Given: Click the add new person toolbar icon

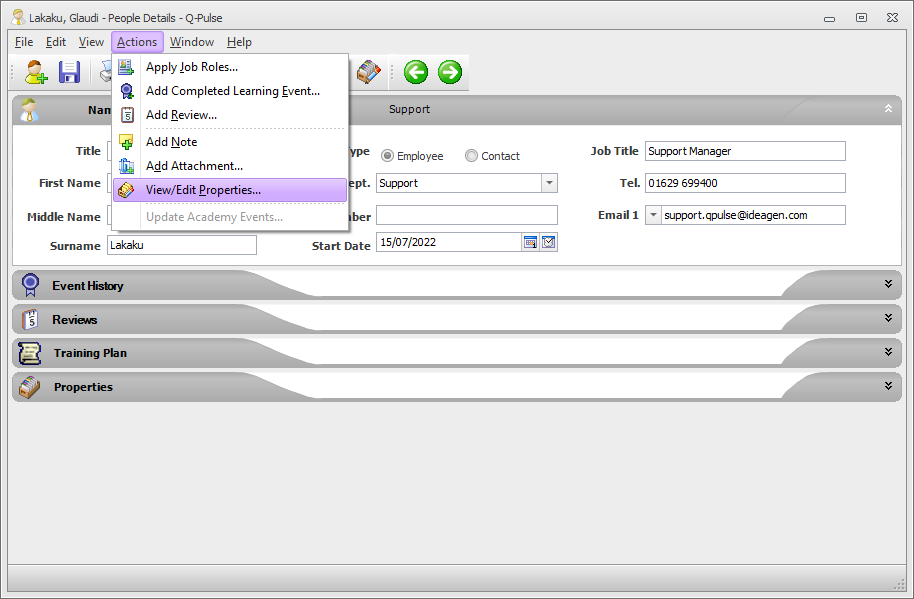Looking at the screenshot, I should coord(36,72).
